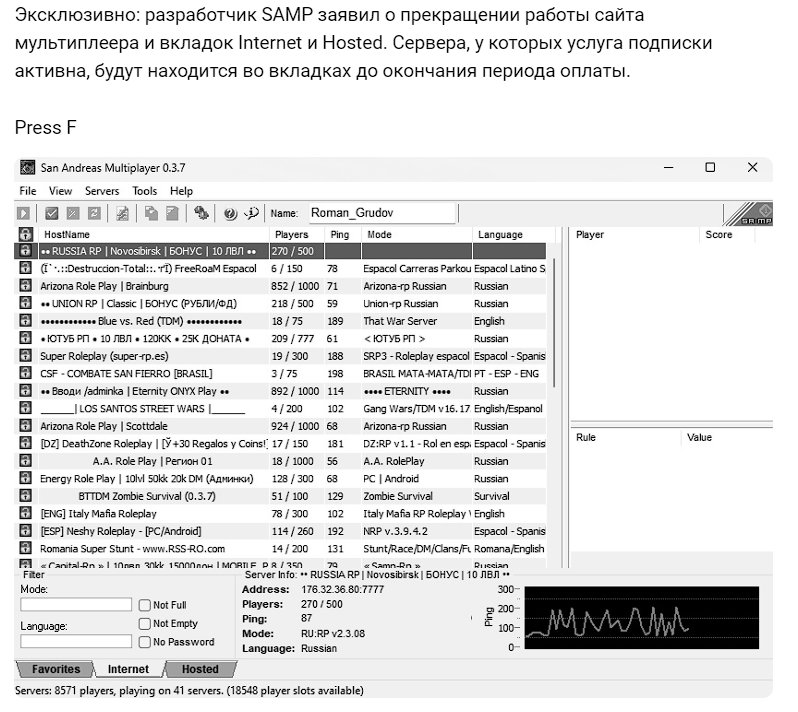
Task: Sort by the Players column header
Action: [x=297, y=235]
